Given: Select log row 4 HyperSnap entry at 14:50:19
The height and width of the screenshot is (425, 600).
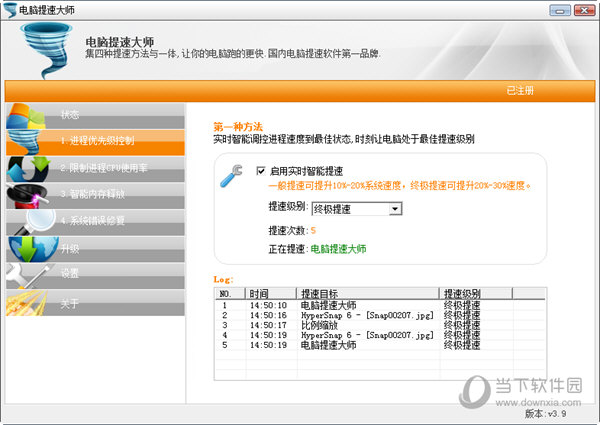Looking at the screenshot, I should [380, 335].
